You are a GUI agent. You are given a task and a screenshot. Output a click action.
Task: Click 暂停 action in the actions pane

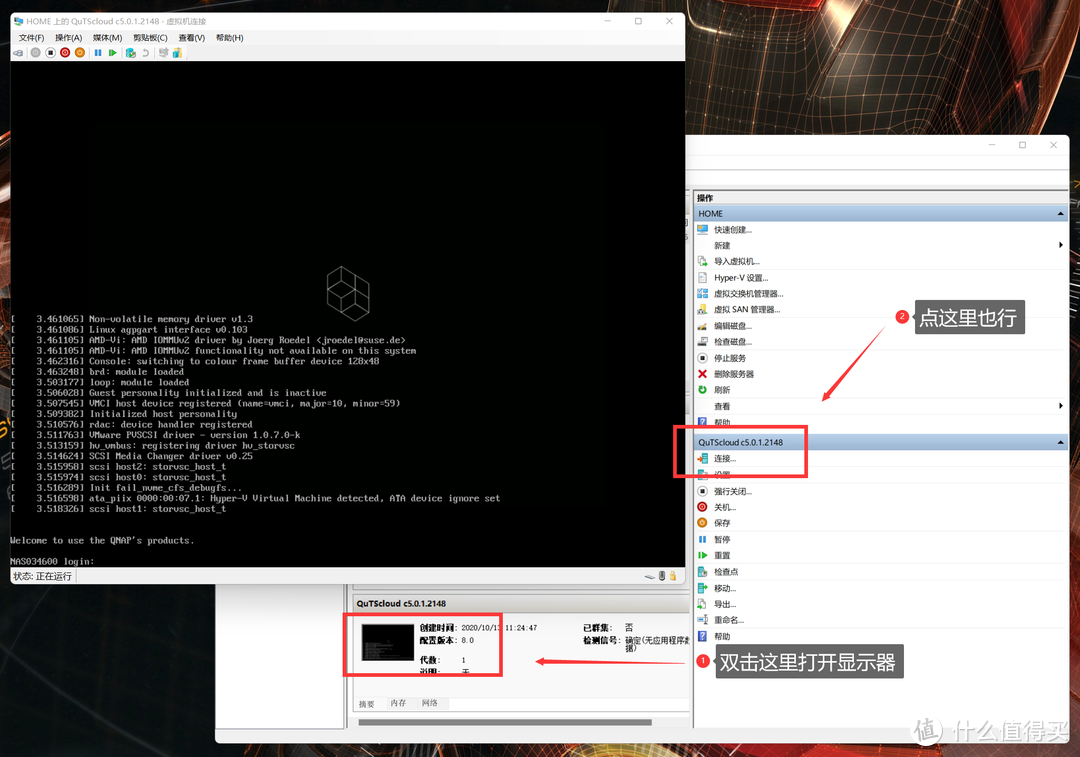point(721,539)
